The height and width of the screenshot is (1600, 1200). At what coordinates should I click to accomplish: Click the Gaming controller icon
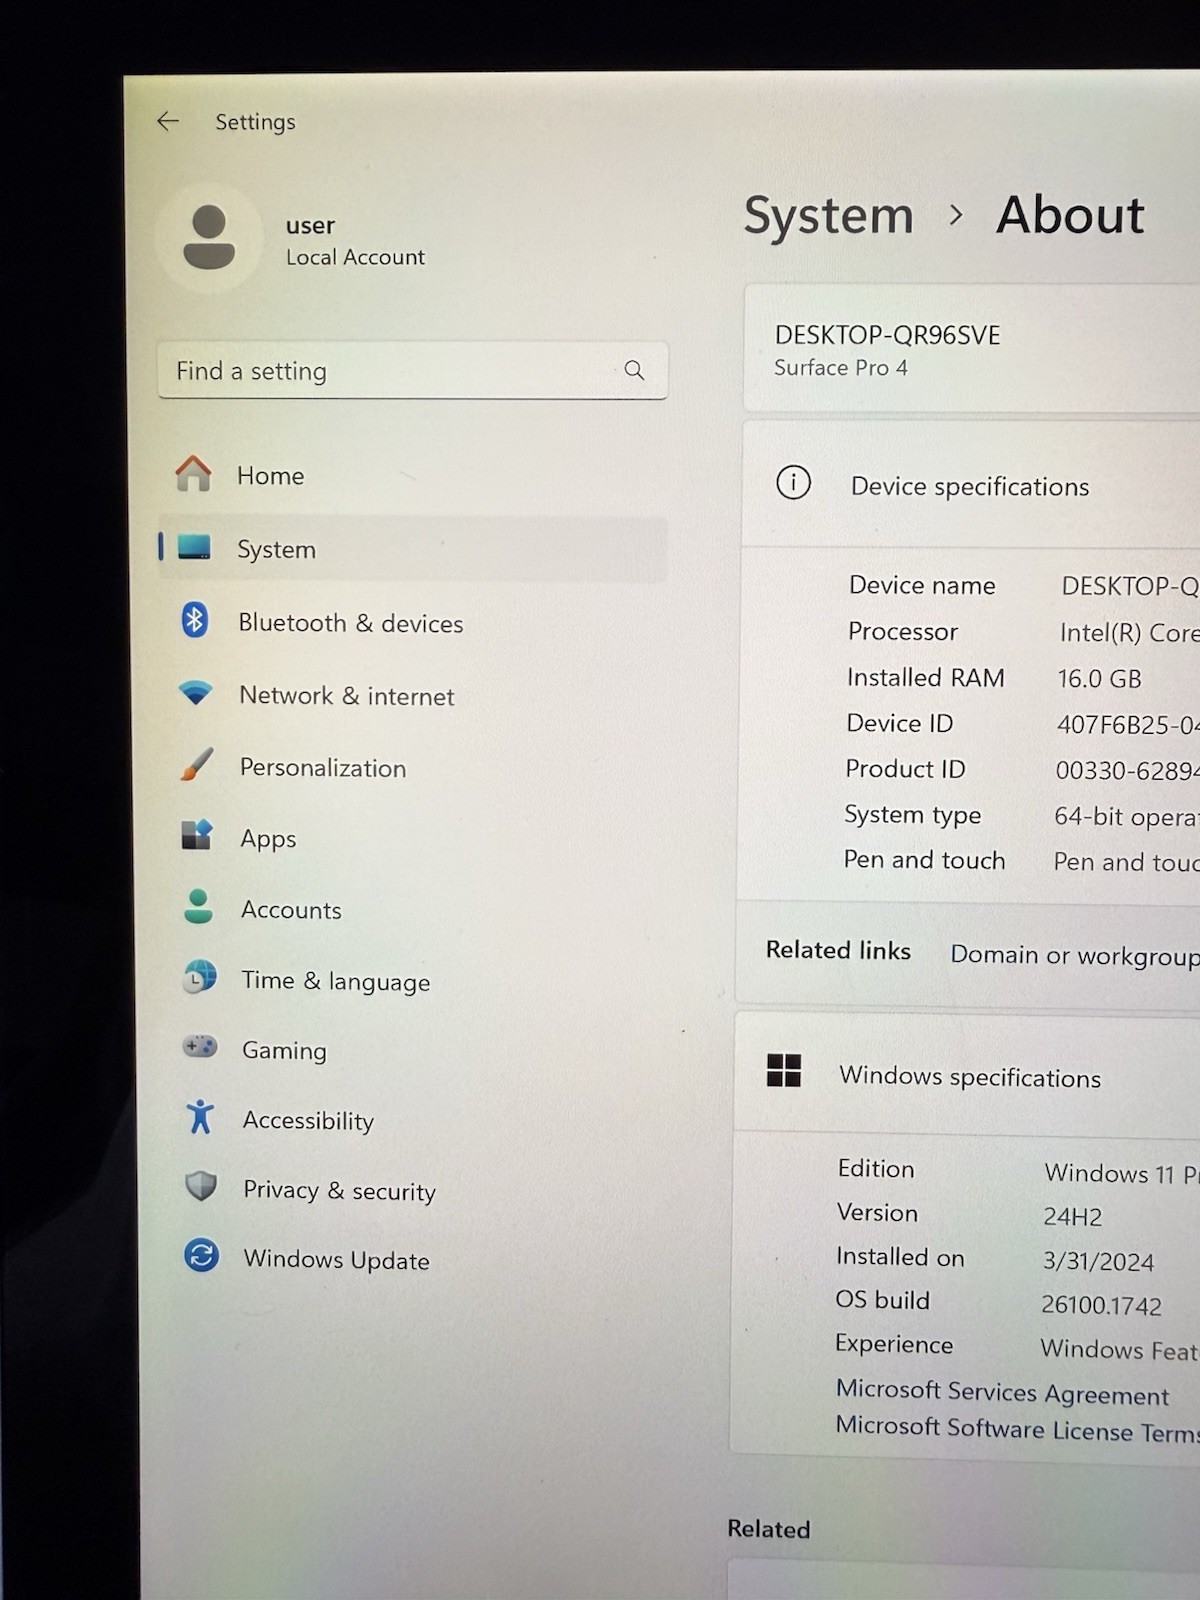(x=200, y=1047)
